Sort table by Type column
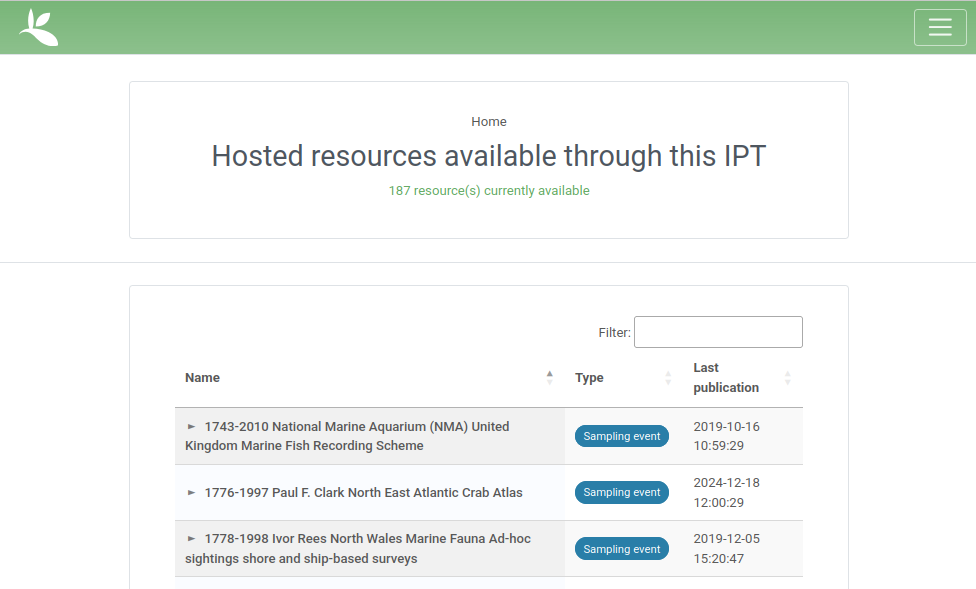 pyautogui.click(x=589, y=378)
